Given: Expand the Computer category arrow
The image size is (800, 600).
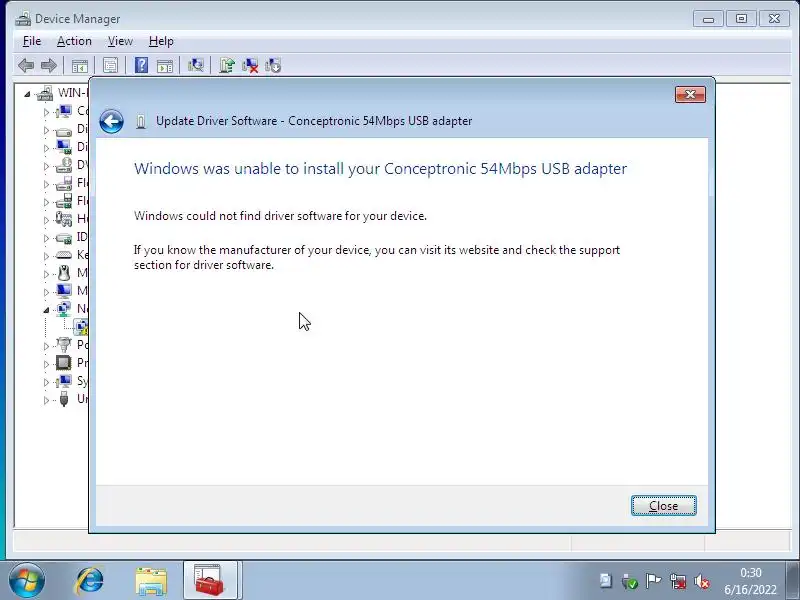Looking at the screenshot, I should coord(46,112).
